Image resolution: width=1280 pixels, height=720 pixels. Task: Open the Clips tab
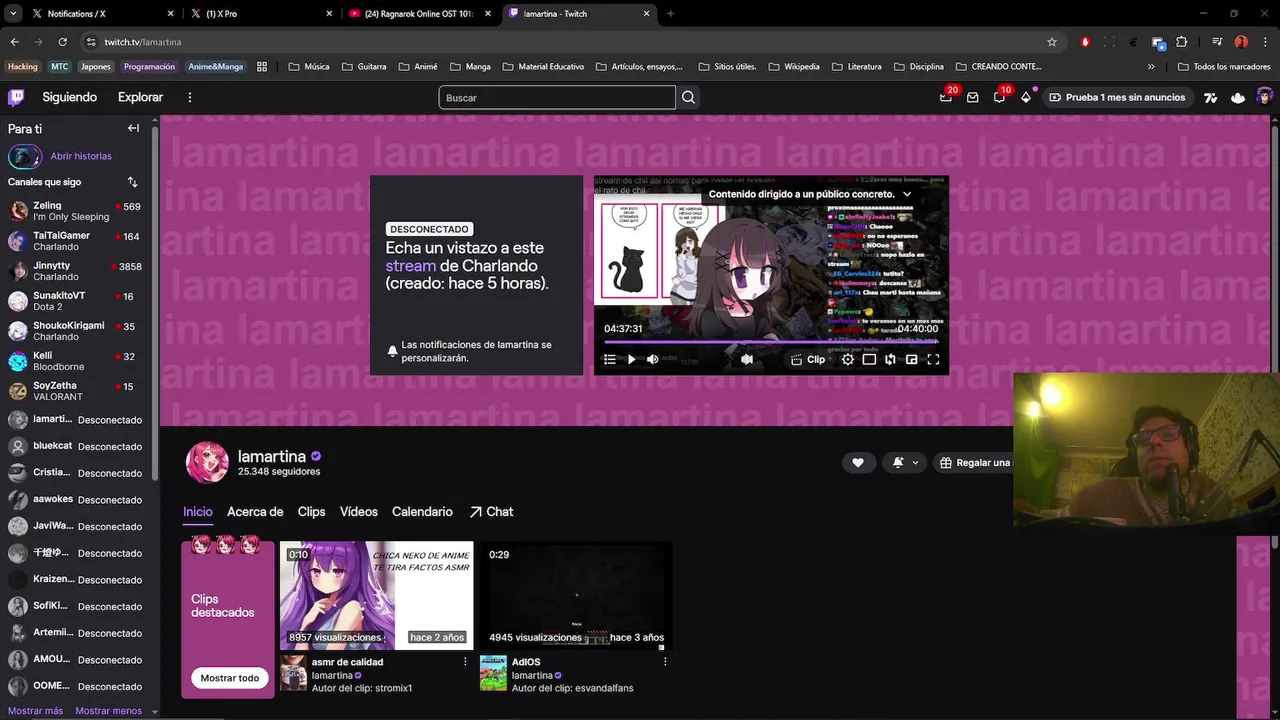click(x=311, y=511)
